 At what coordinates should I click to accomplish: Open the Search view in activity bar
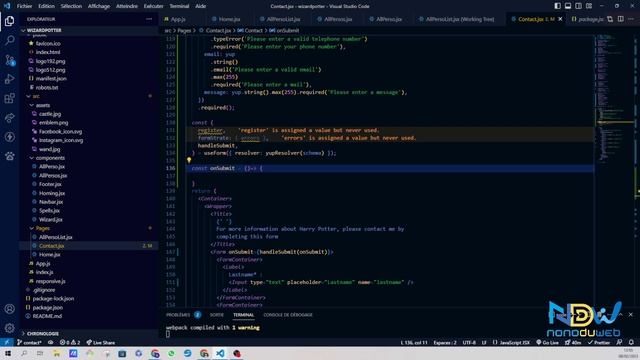(9, 40)
